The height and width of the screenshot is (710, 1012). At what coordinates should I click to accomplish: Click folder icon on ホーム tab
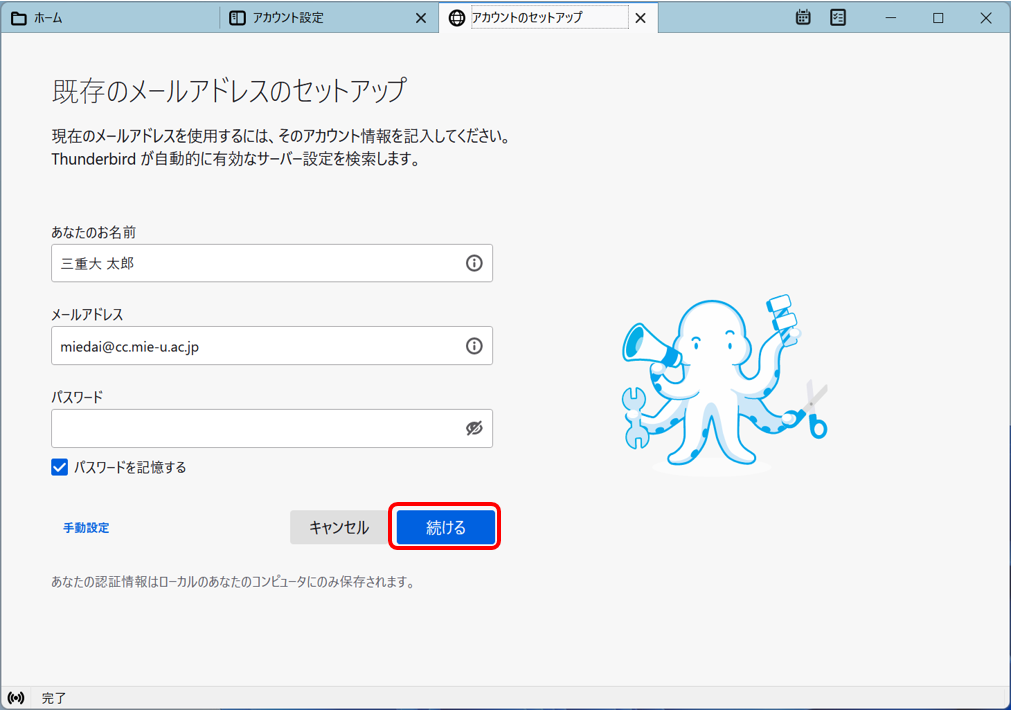[x=19, y=18]
